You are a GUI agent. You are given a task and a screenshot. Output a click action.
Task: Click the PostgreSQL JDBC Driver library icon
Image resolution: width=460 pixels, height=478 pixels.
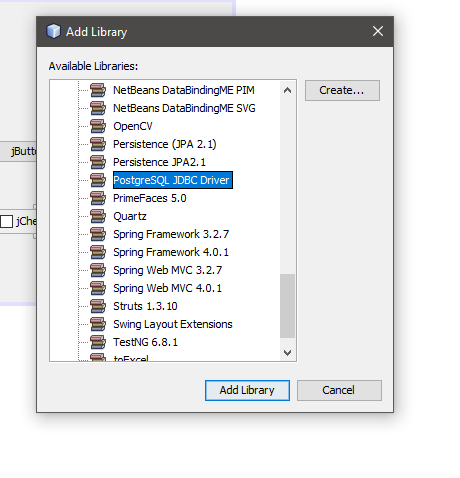pos(98,180)
